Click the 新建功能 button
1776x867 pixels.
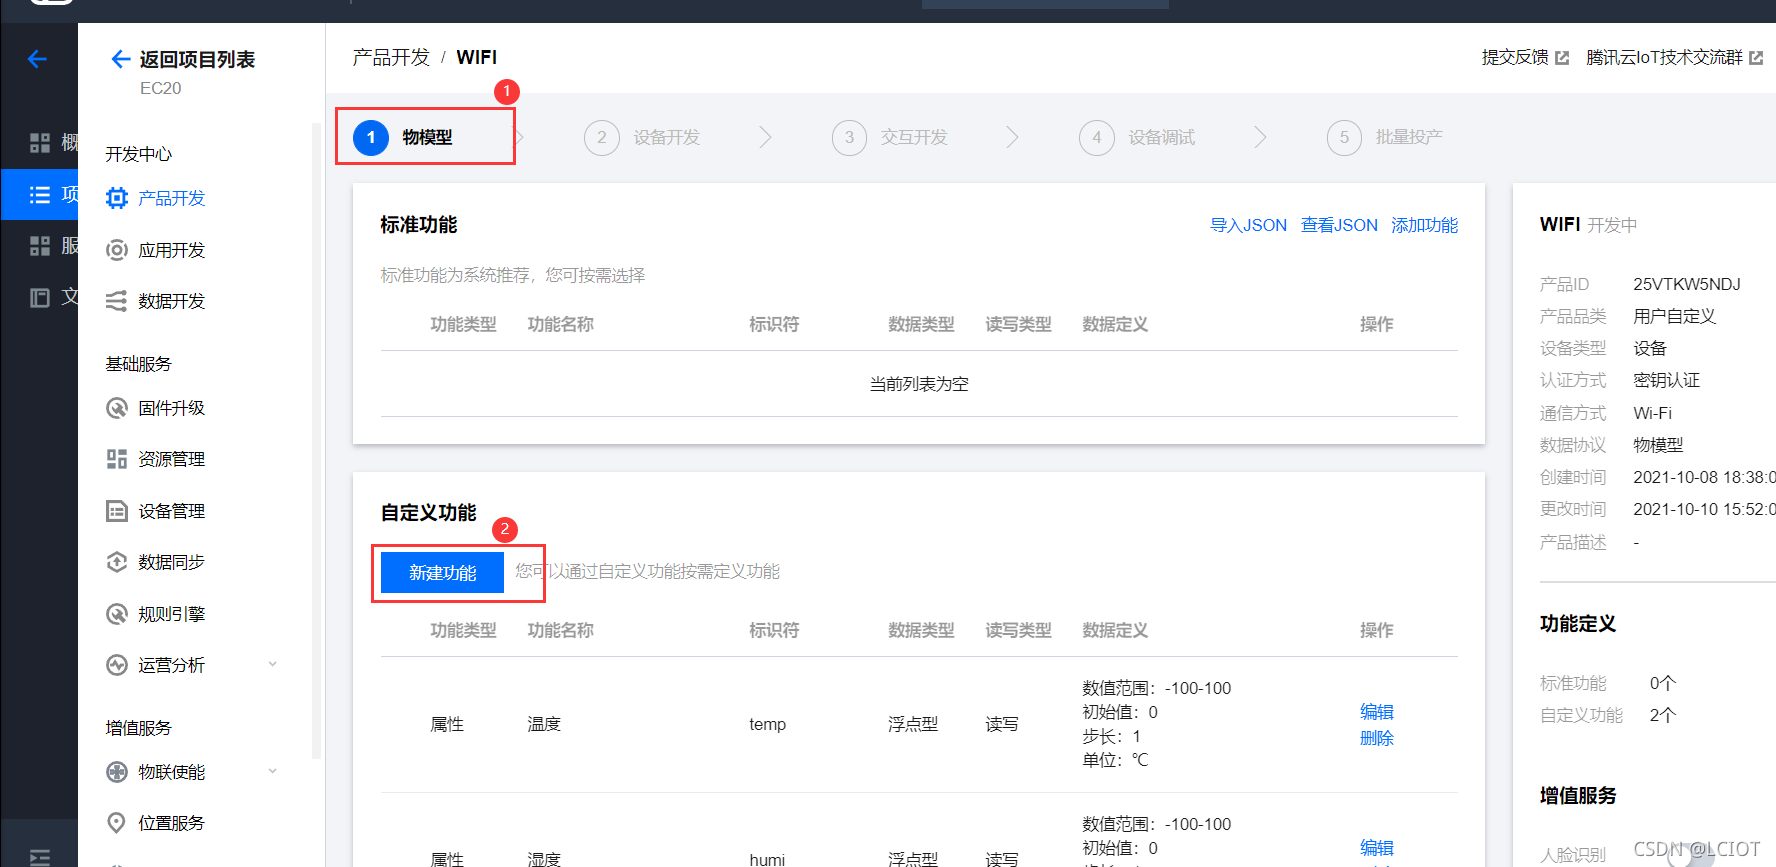(x=442, y=572)
